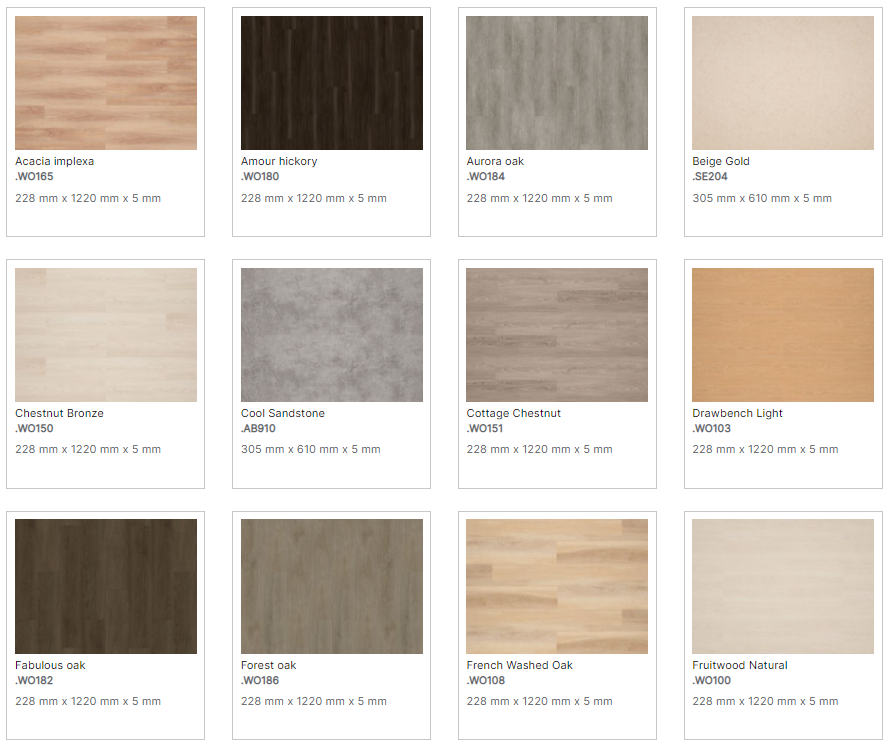View the Cool Sandstone tile image

[x=331, y=335]
